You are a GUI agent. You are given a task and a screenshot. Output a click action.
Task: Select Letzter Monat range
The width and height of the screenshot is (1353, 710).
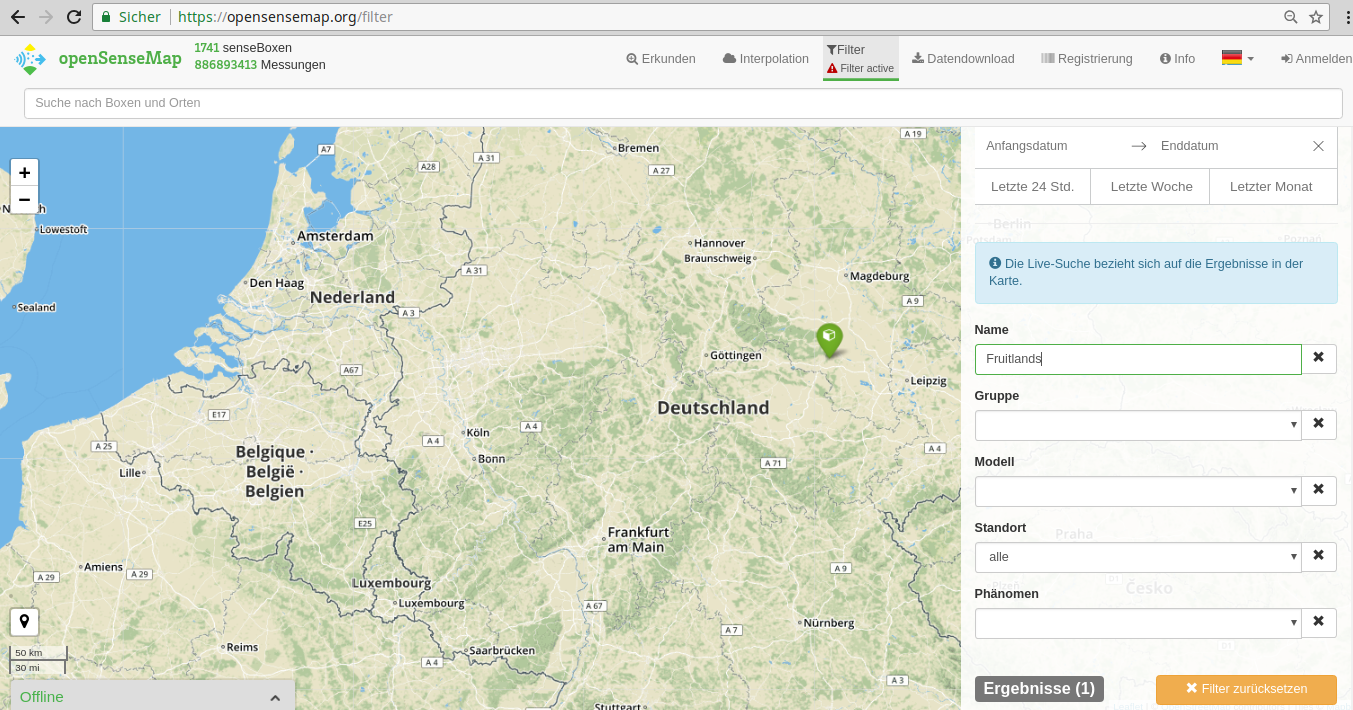pos(1271,187)
